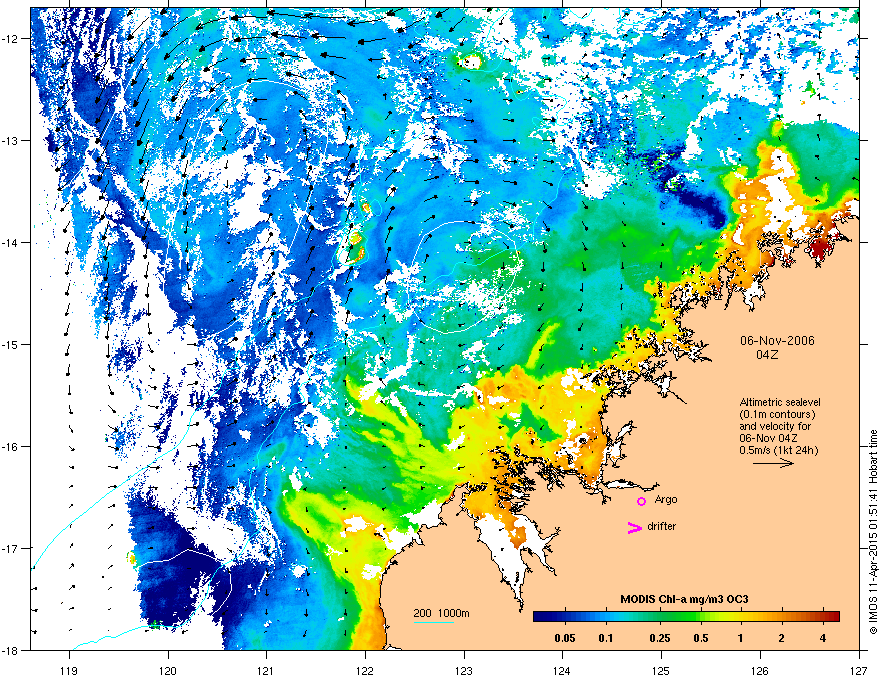Click longitude axis label '127'
880x680 pixels.
tap(859, 670)
